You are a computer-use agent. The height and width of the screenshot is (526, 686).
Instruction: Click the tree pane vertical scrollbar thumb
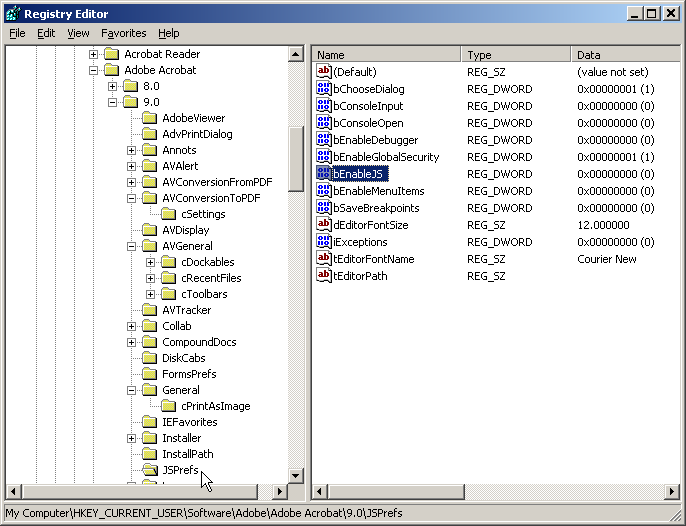tap(296, 159)
